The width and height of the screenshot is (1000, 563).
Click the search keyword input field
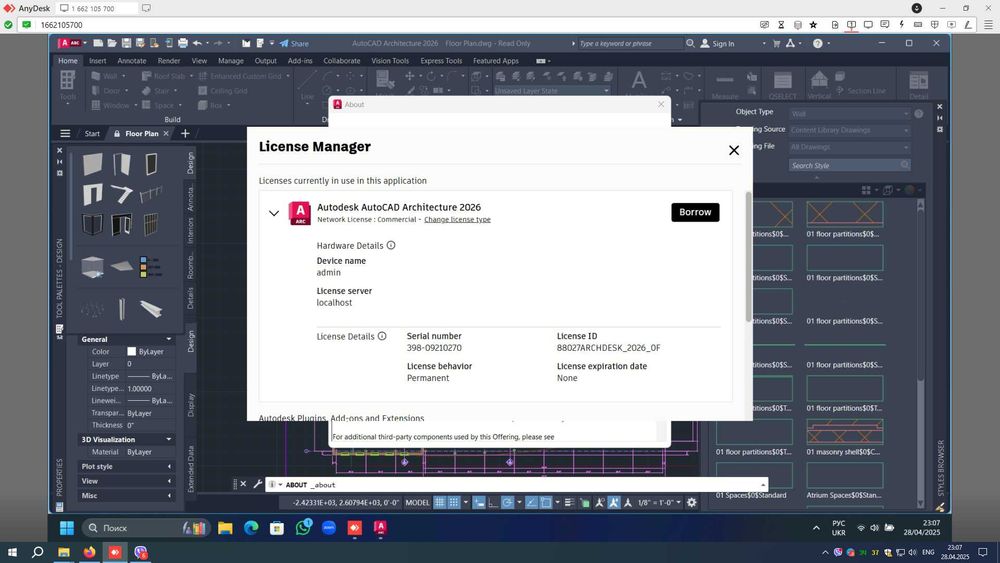point(629,43)
